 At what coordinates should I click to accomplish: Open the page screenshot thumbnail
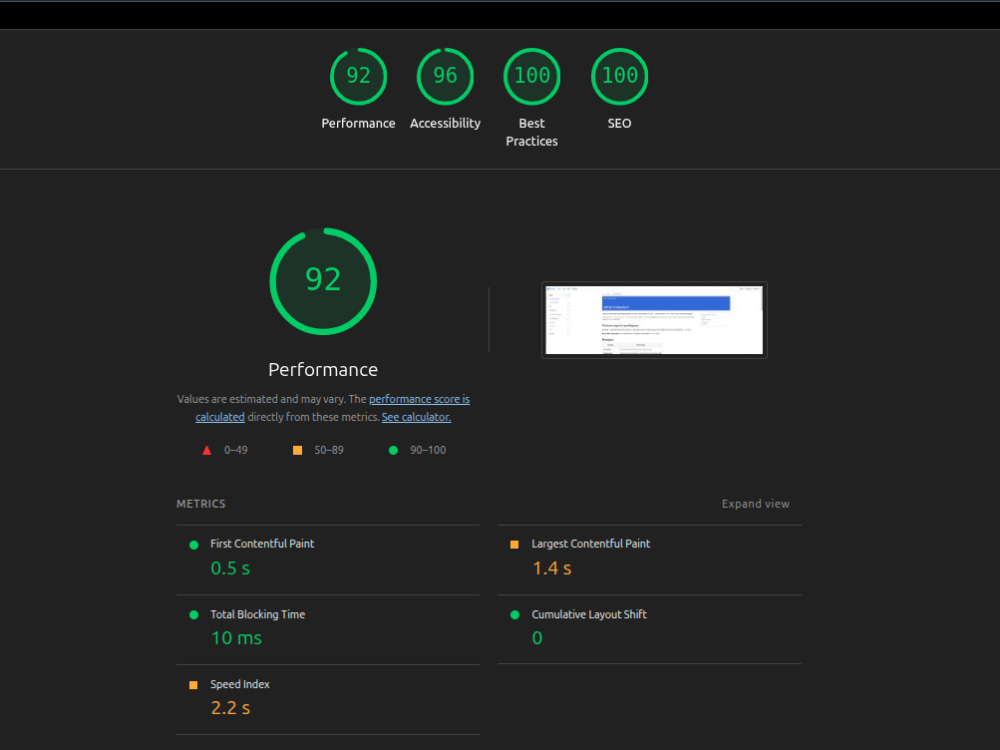pyautogui.click(x=654, y=320)
